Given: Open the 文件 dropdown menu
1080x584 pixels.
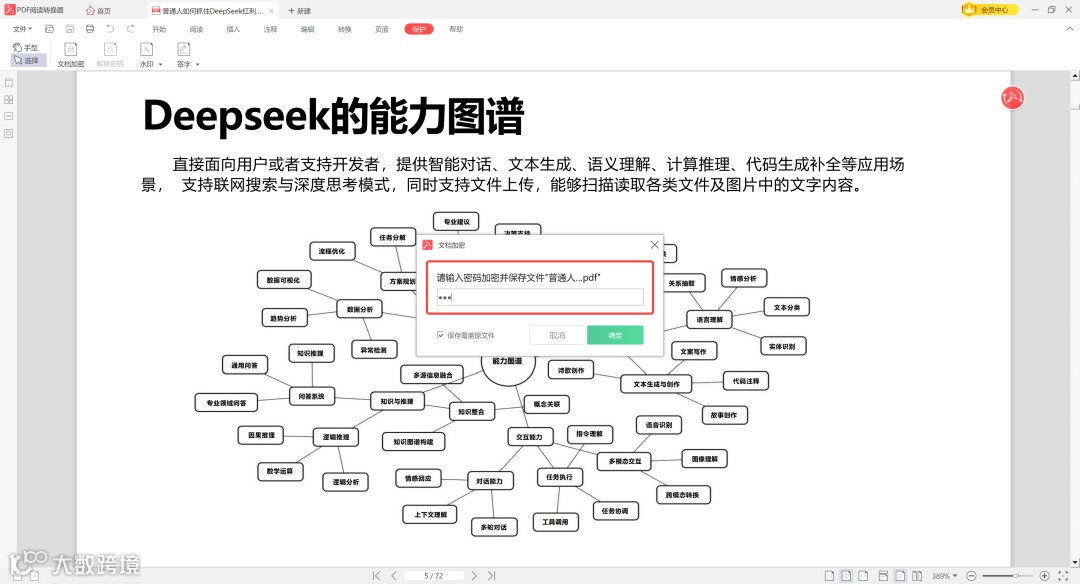Looking at the screenshot, I should (22, 29).
